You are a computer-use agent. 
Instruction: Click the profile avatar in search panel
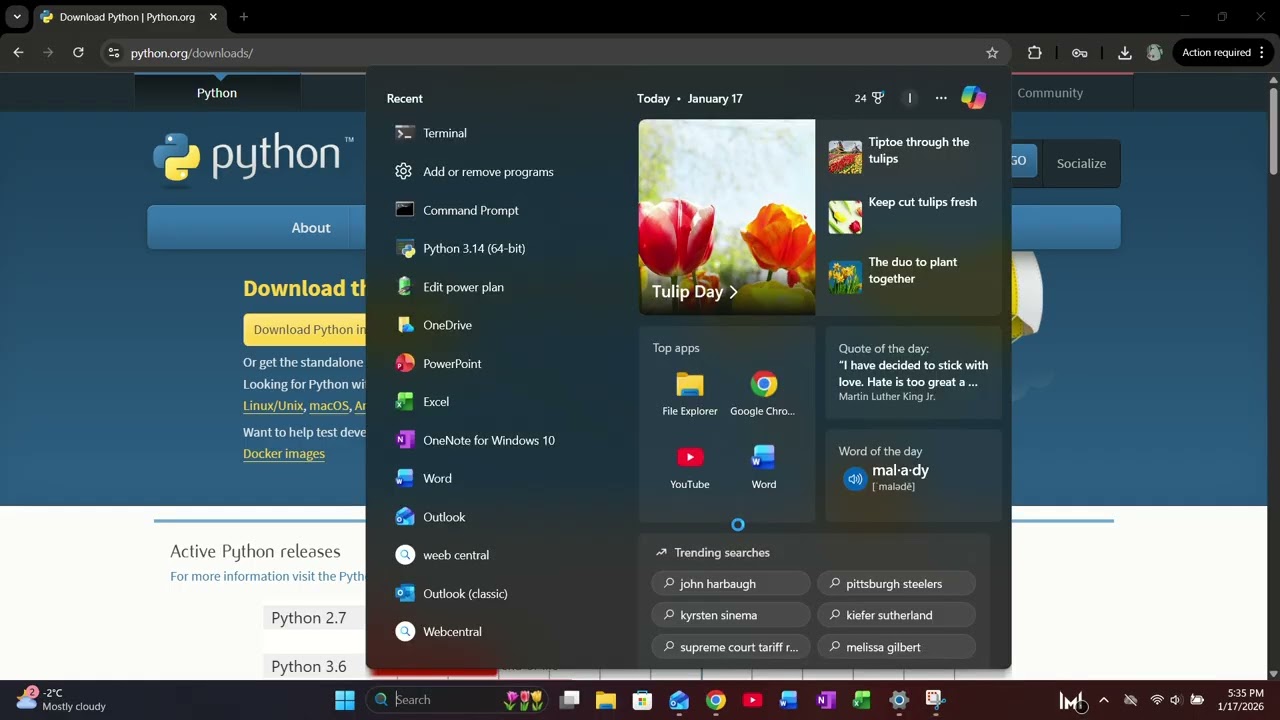tap(910, 98)
